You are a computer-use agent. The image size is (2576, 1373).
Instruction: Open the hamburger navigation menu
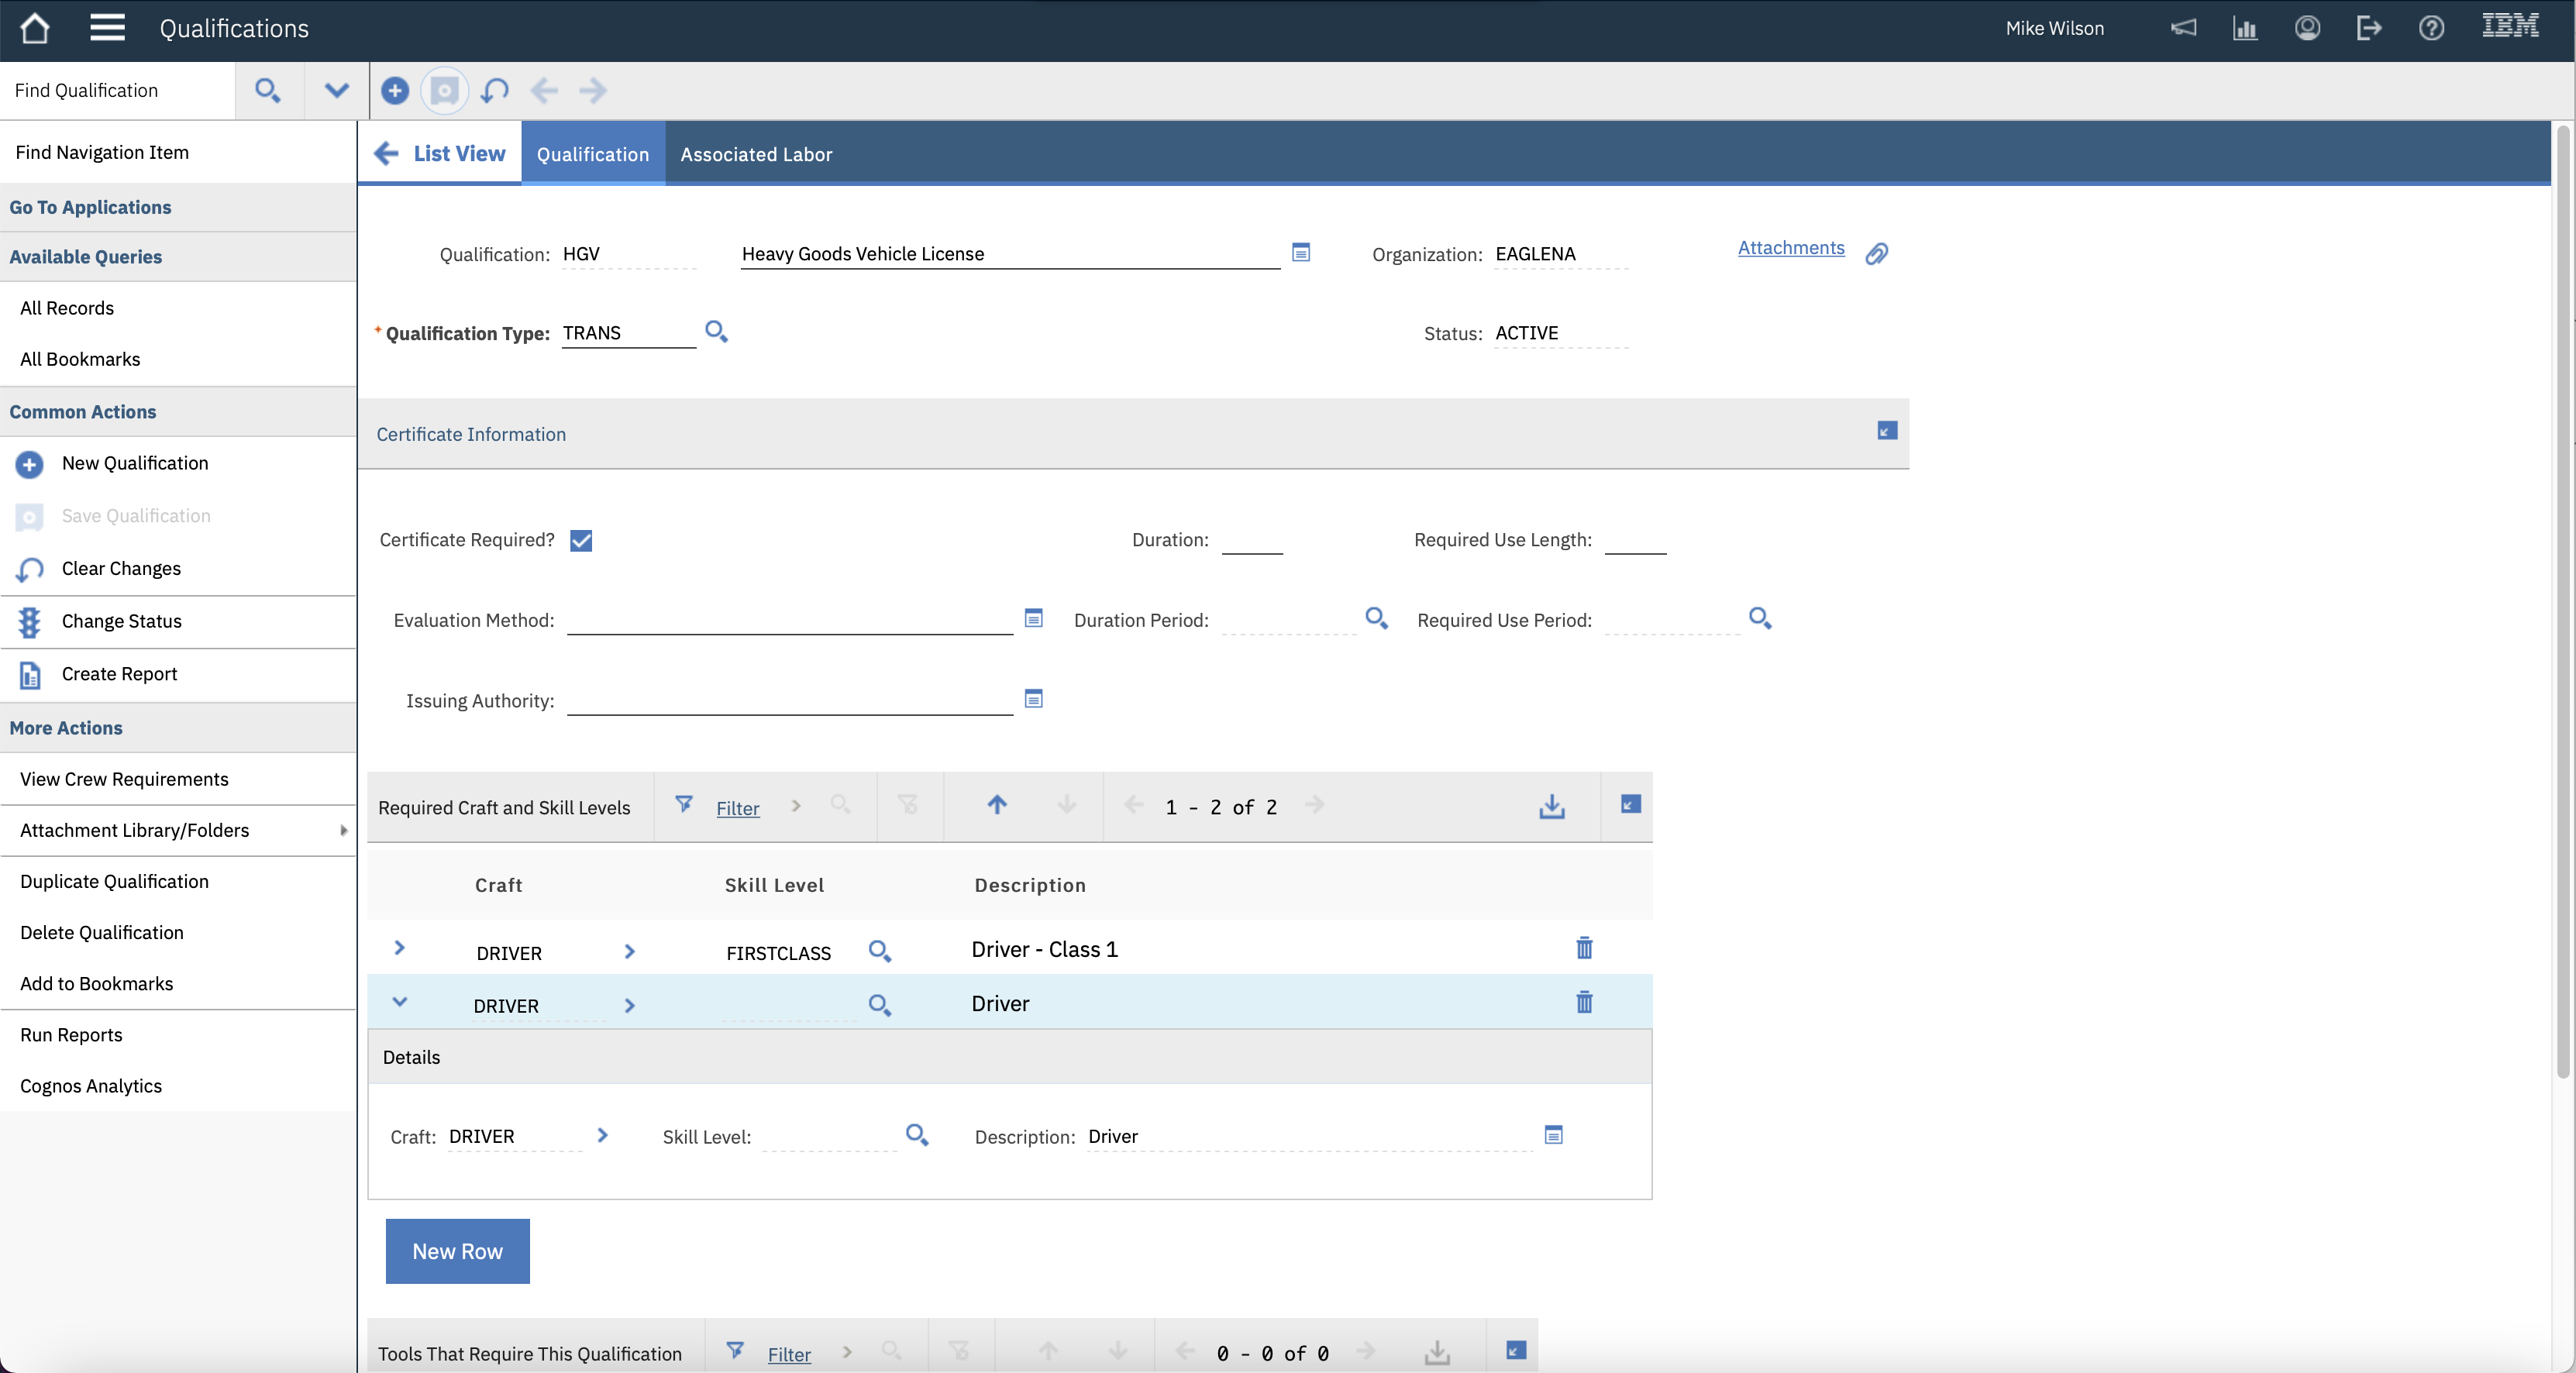(107, 28)
